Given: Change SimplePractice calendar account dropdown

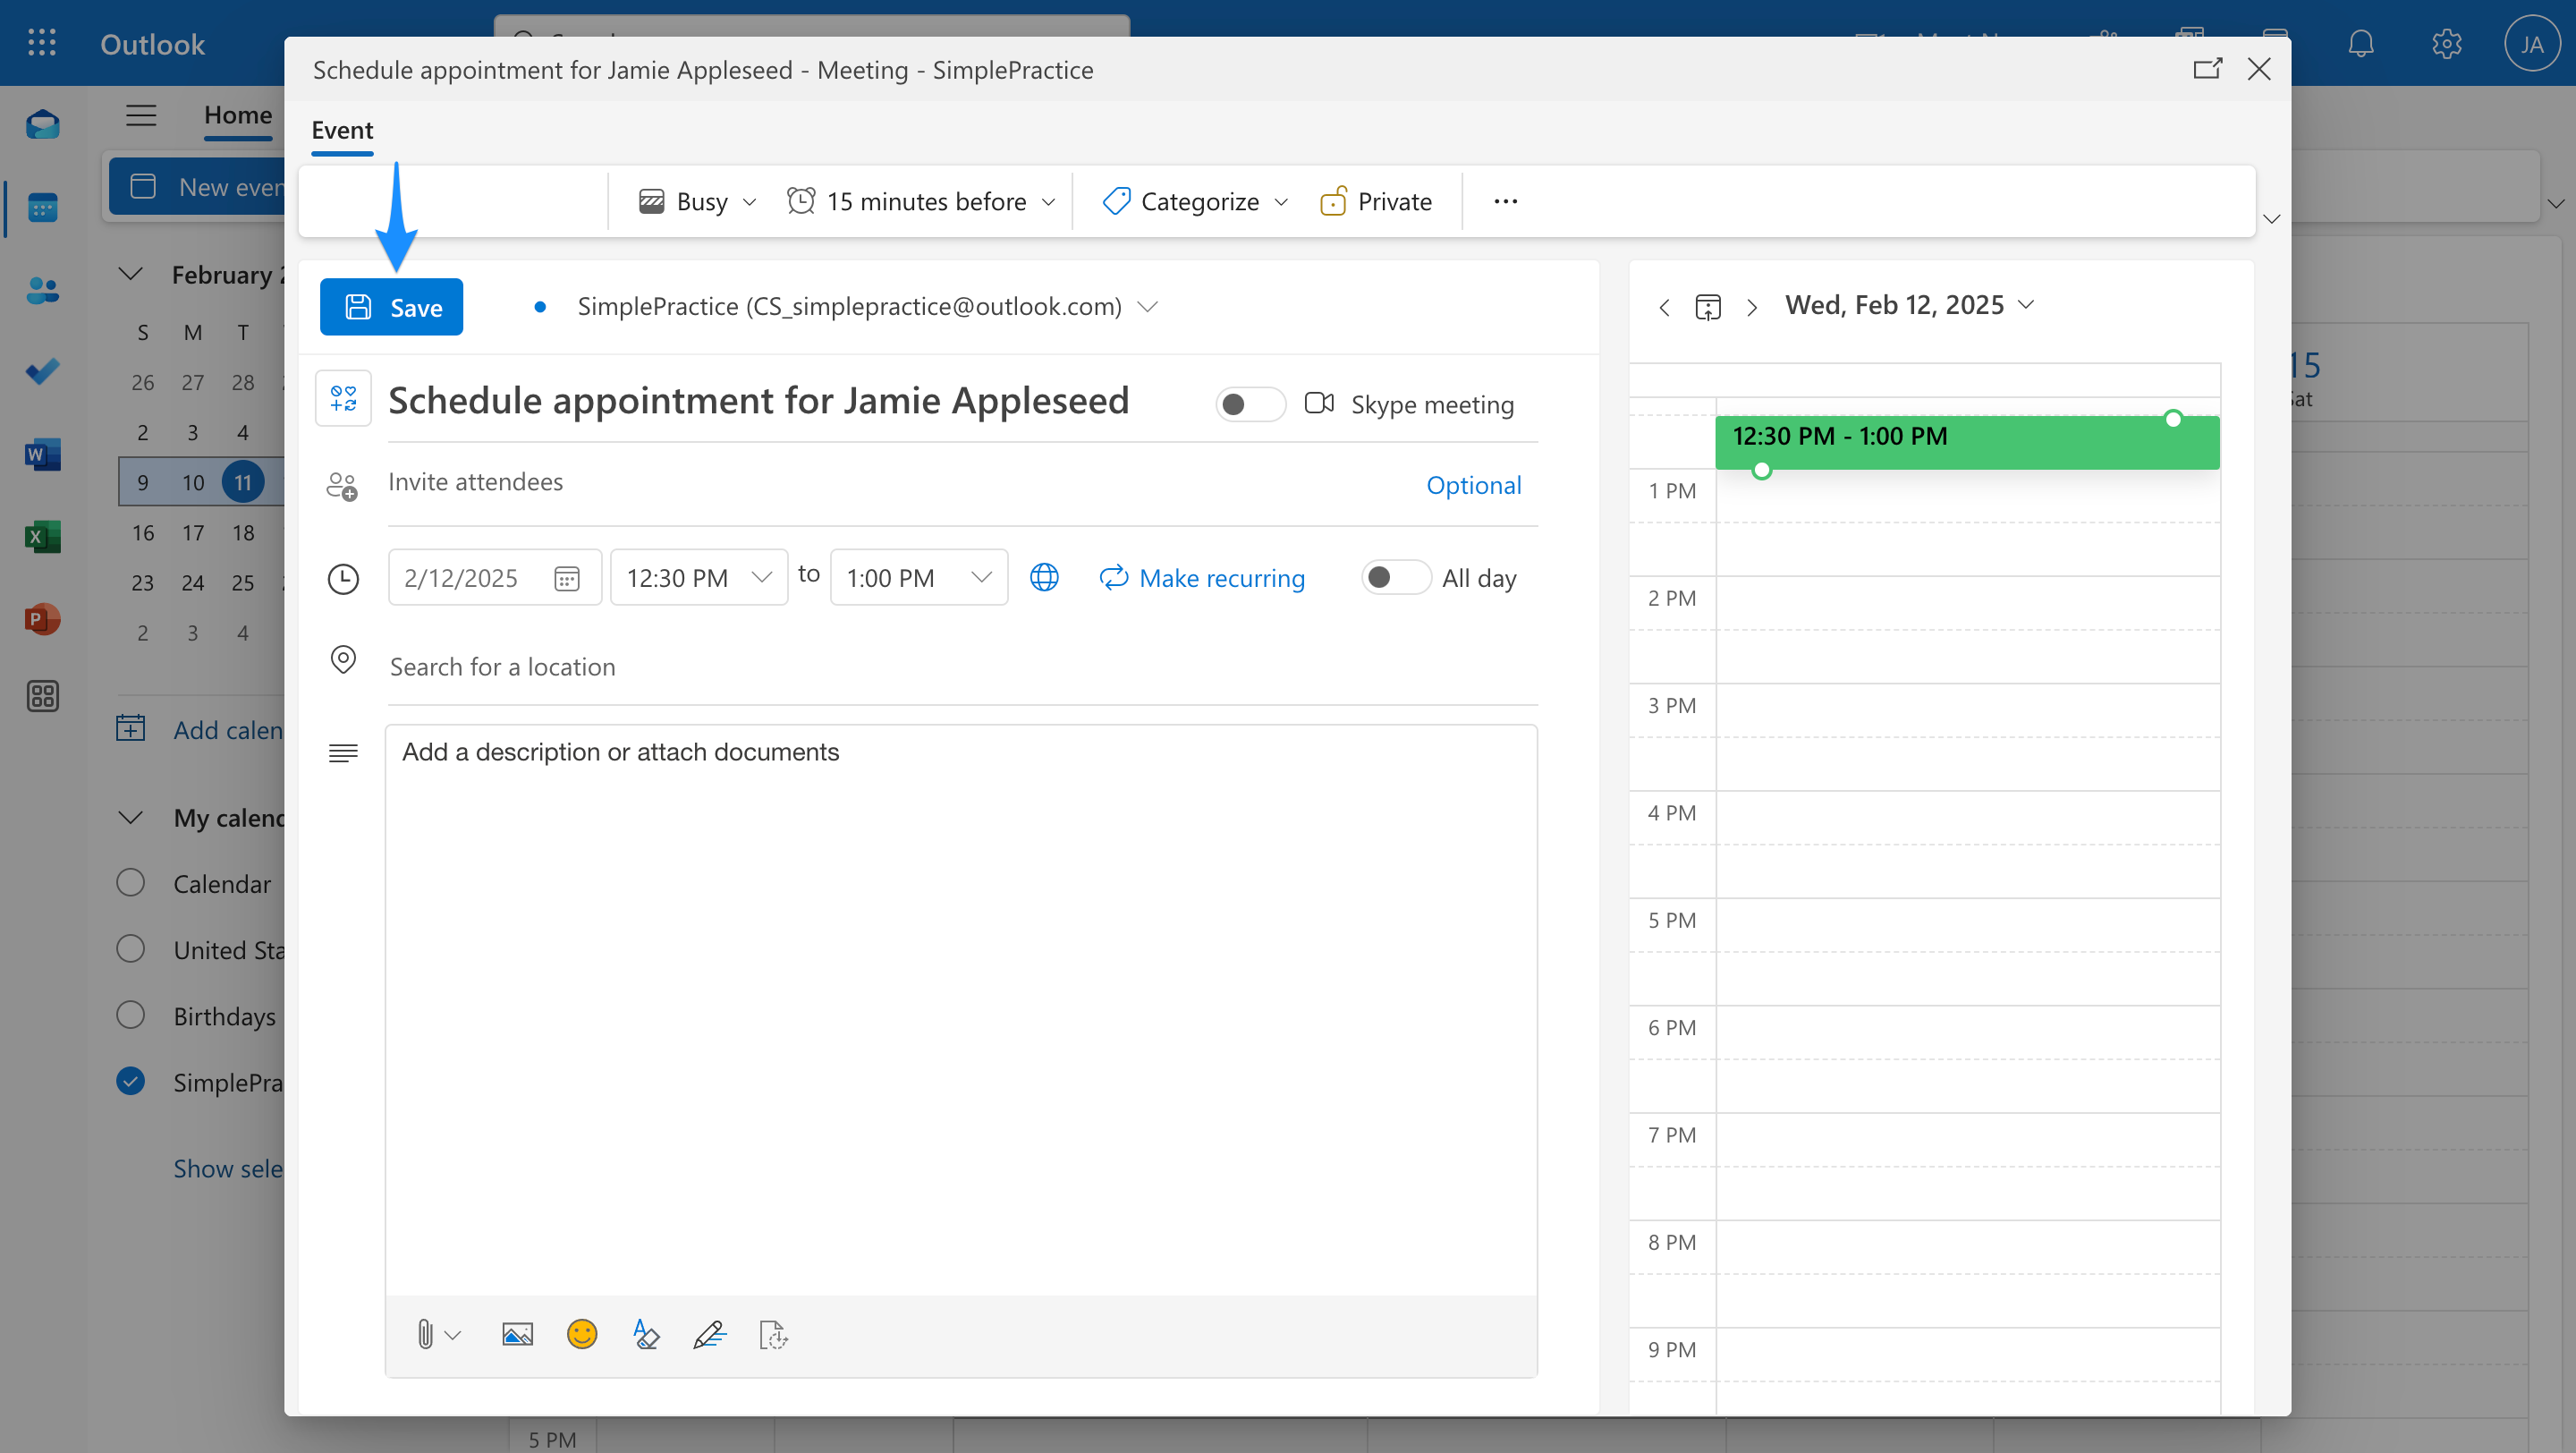Looking at the screenshot, I should [867, 306].
